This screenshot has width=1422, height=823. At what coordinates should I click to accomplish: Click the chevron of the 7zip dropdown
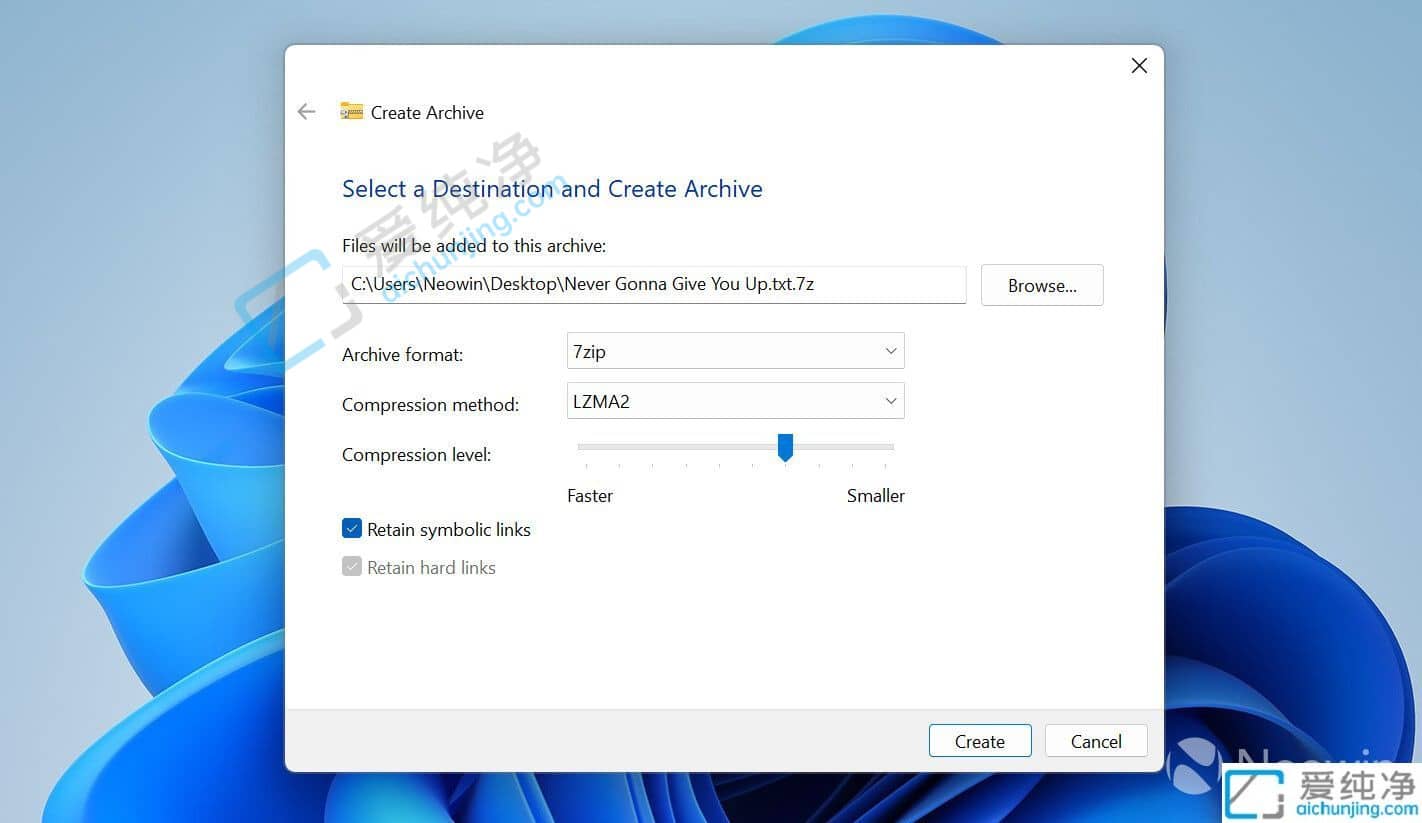pos(890,351)
